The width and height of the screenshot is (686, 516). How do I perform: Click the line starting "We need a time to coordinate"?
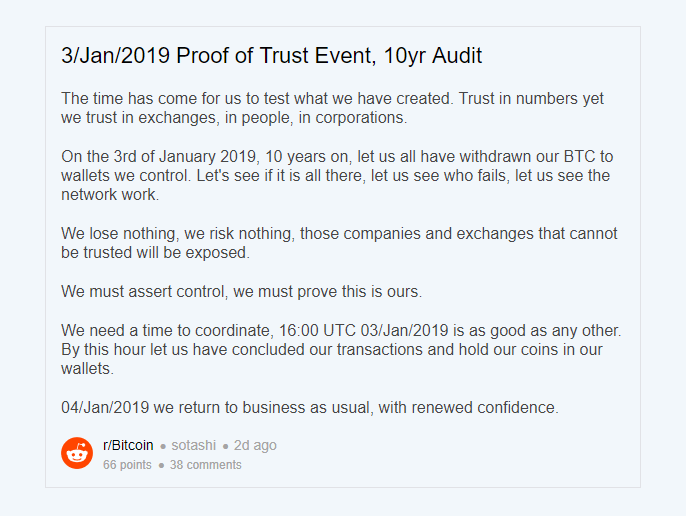click(341, 330)
